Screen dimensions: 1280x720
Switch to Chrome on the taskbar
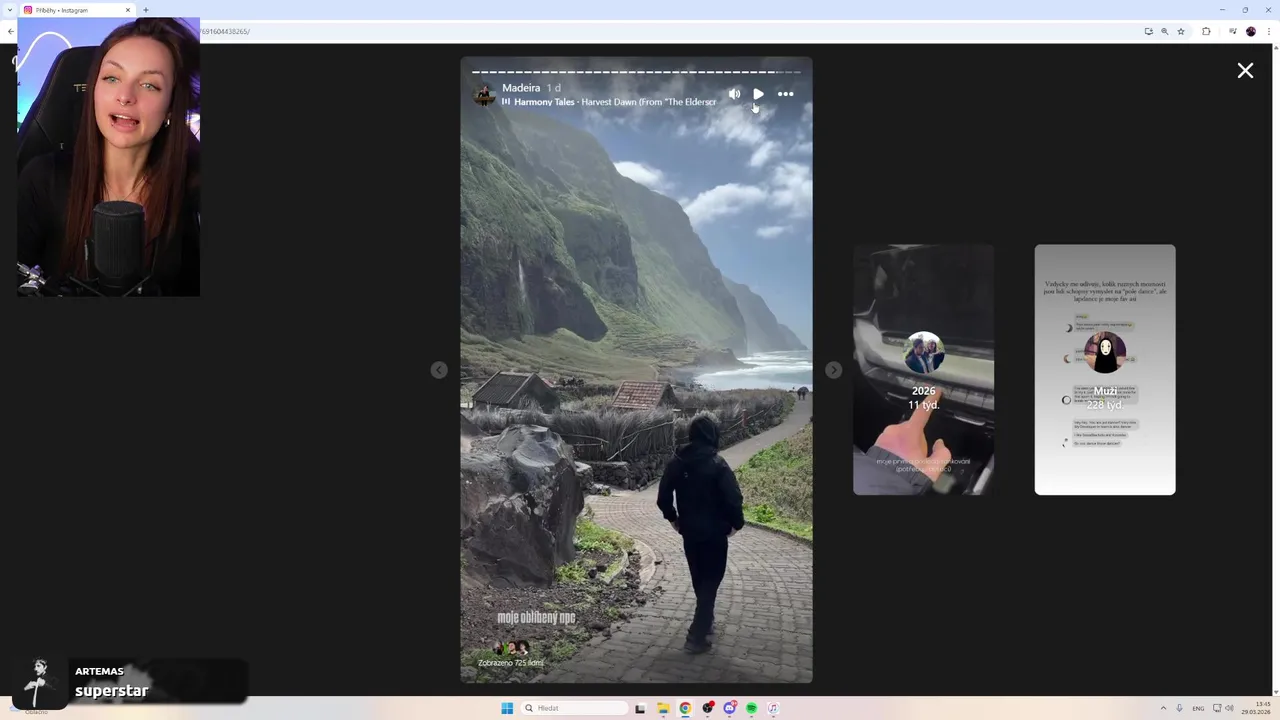click(685, 708)
